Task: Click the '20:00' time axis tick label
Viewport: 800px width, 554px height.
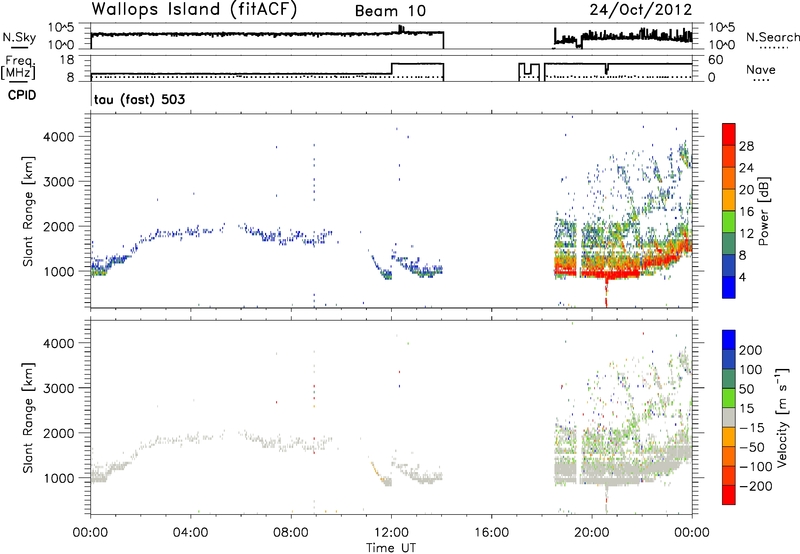Action: [x=591, y=533]
